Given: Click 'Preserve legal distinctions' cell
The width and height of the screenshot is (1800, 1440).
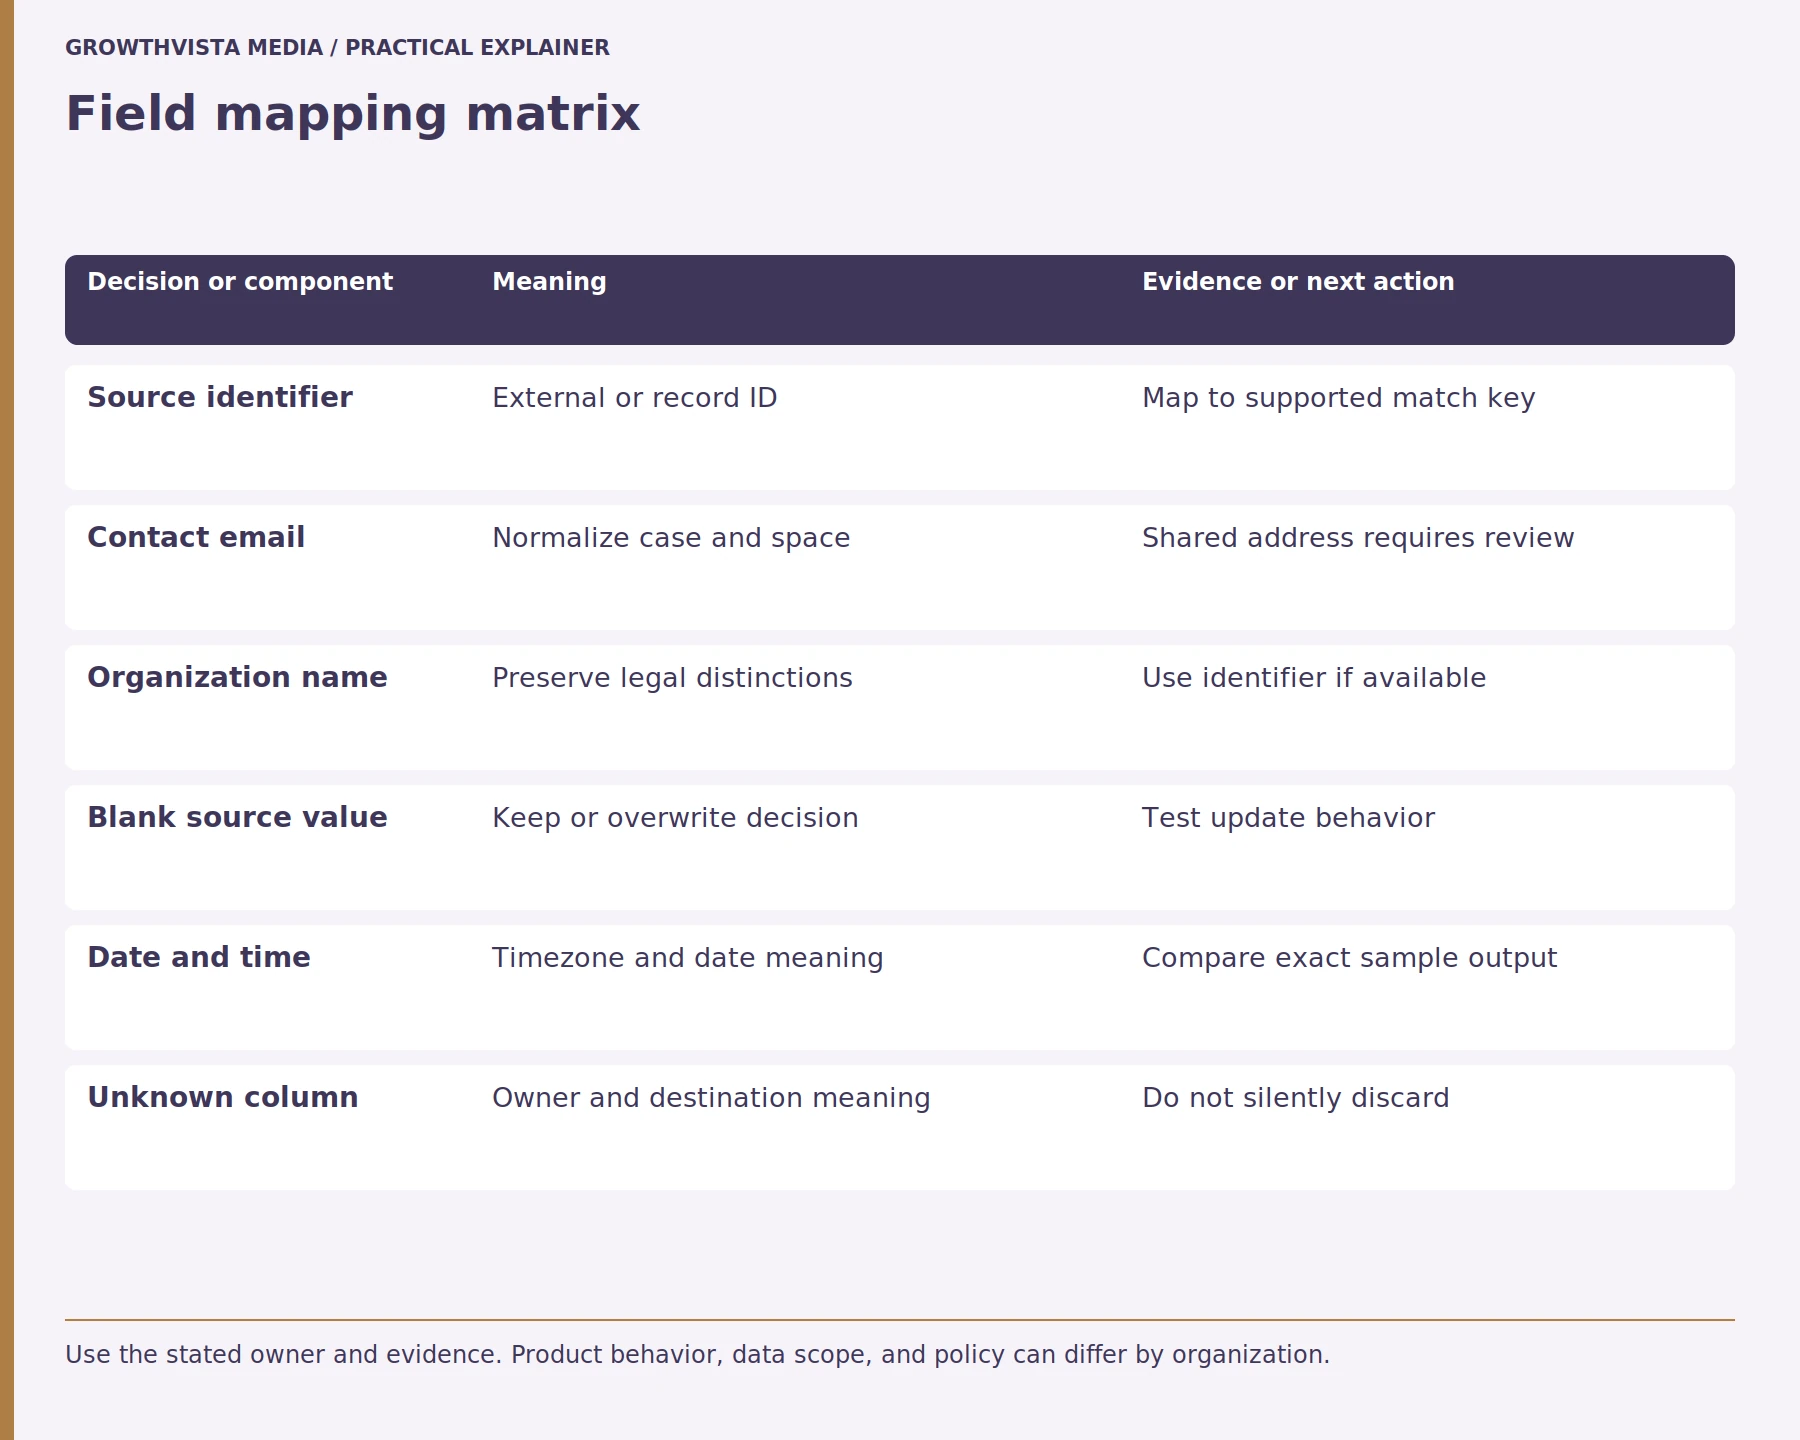Looking at the screenshot, I should [x=672, y=678].
